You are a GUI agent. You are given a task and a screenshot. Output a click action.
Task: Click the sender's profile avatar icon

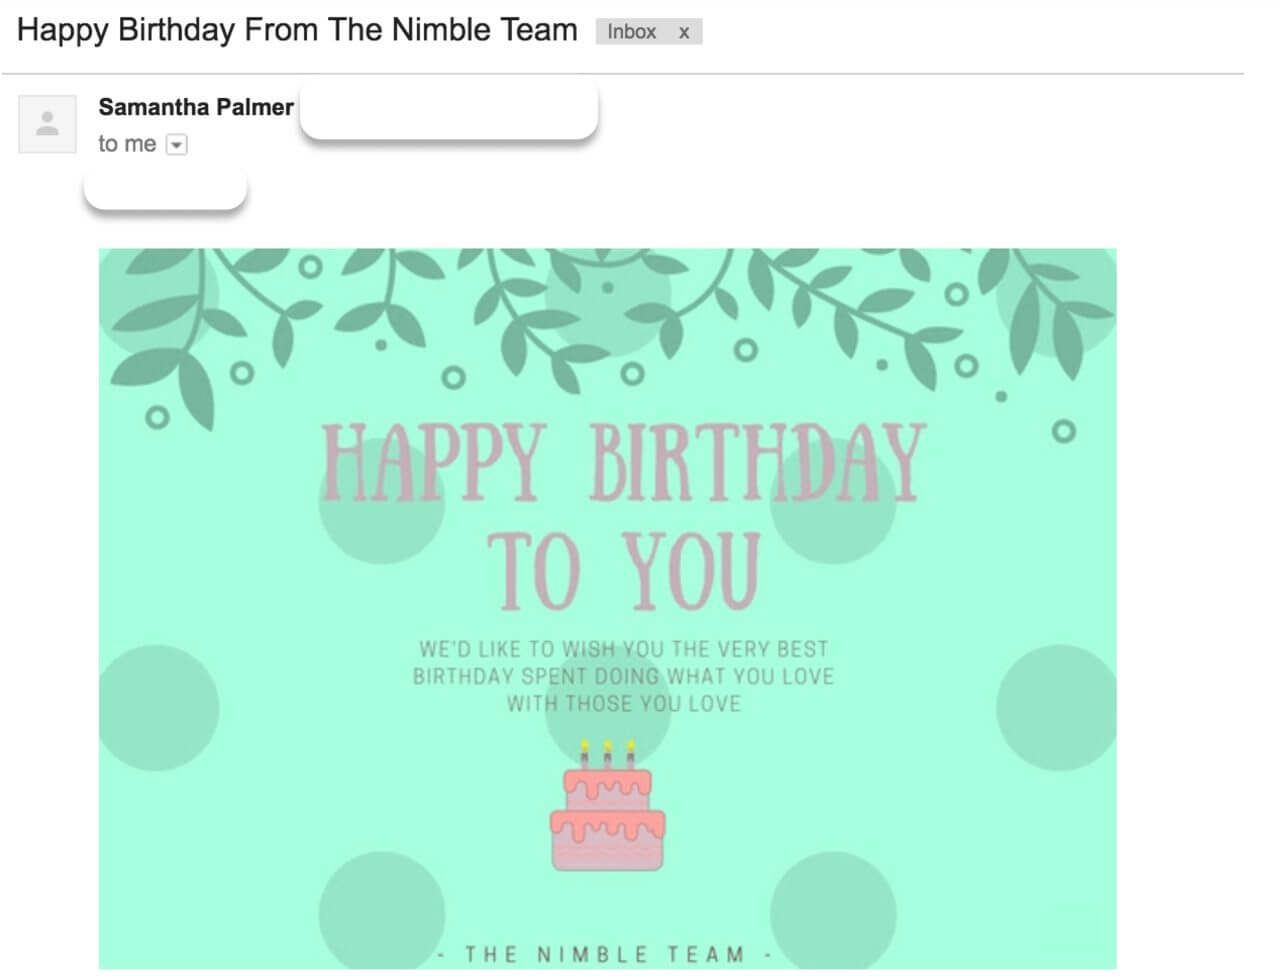tap(47, 125)
